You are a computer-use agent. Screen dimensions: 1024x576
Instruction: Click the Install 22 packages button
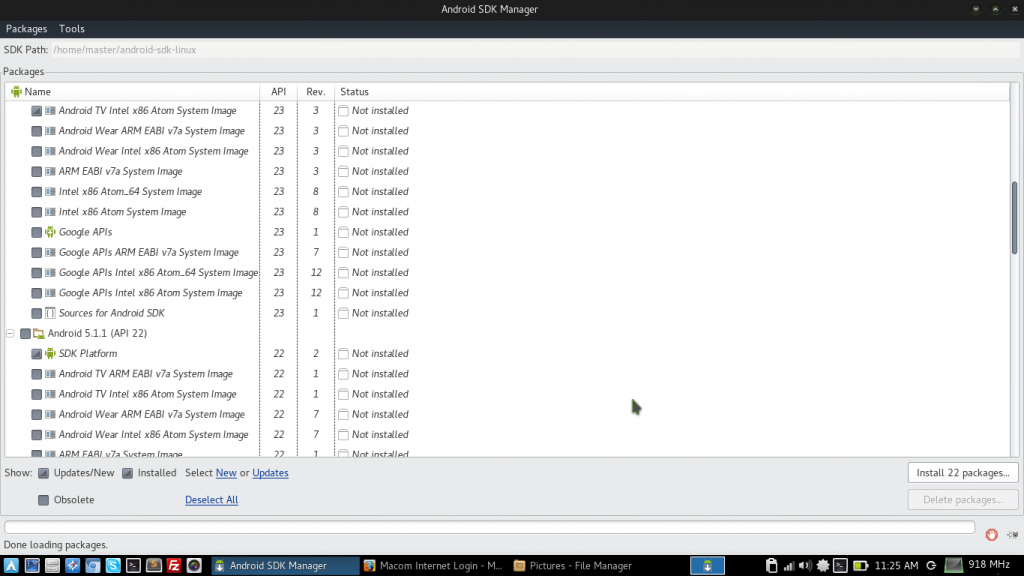pyautogui.click(x=961, y=472)
